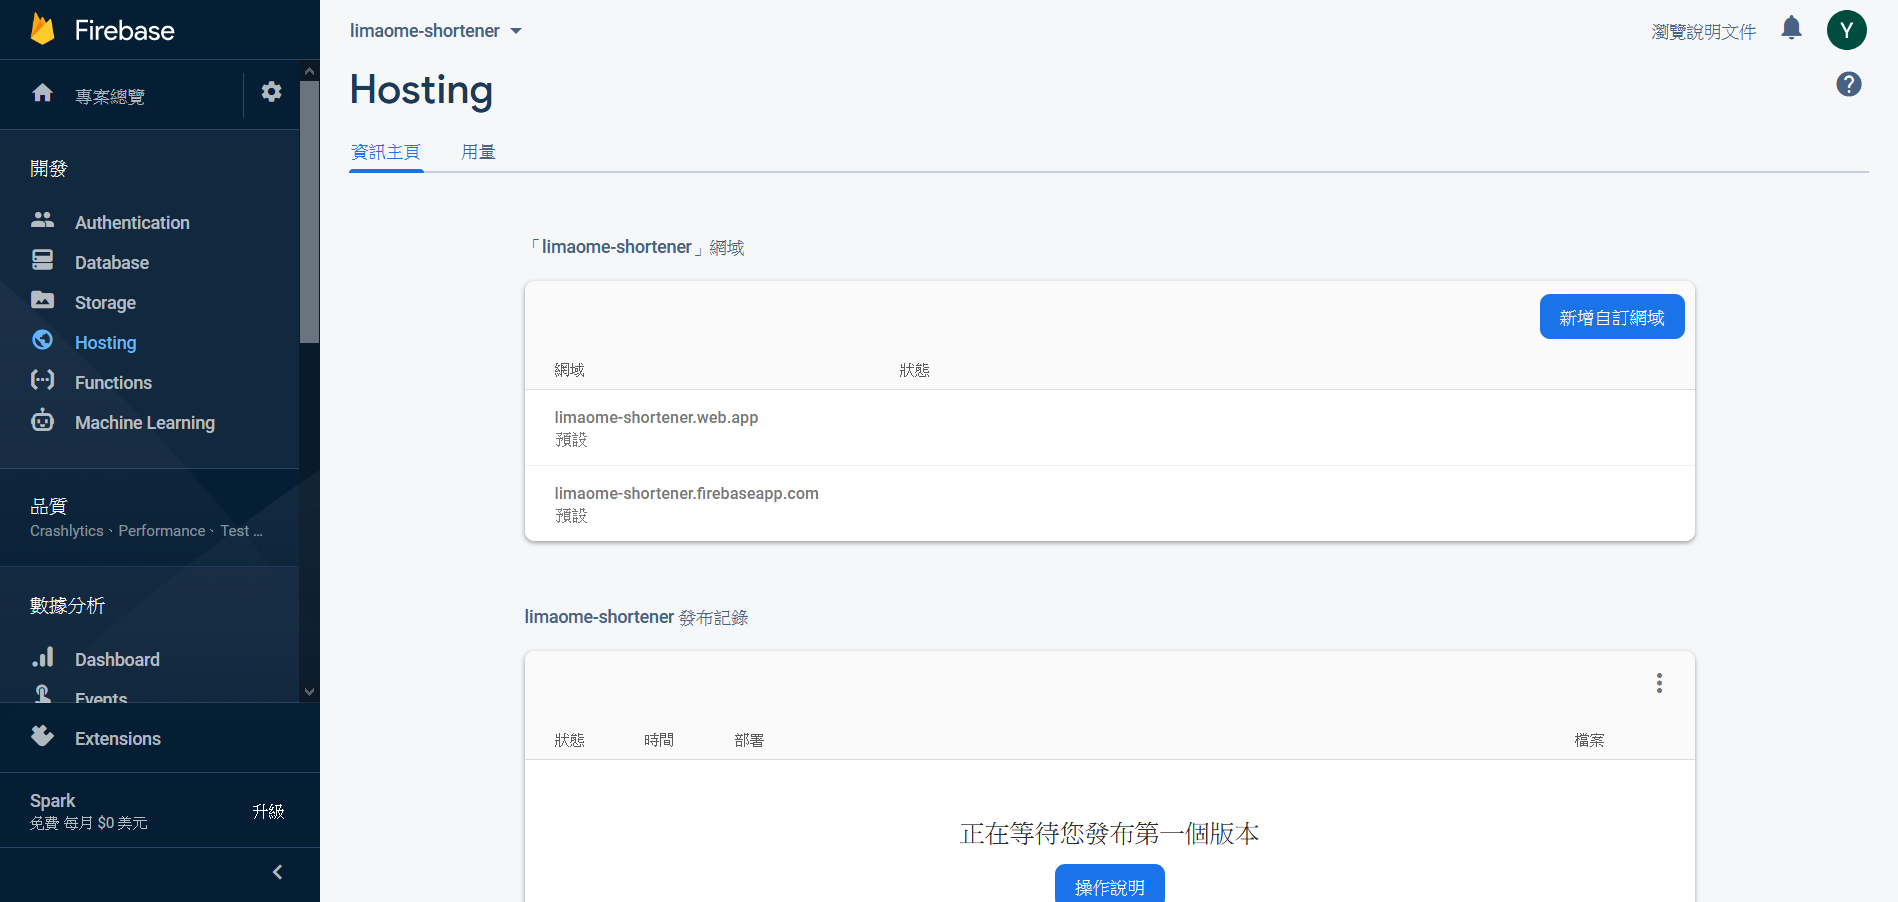This screenshot has width=1898, height=902.
Task: Click the Firebase flame logo
Action: pos(42,30)
